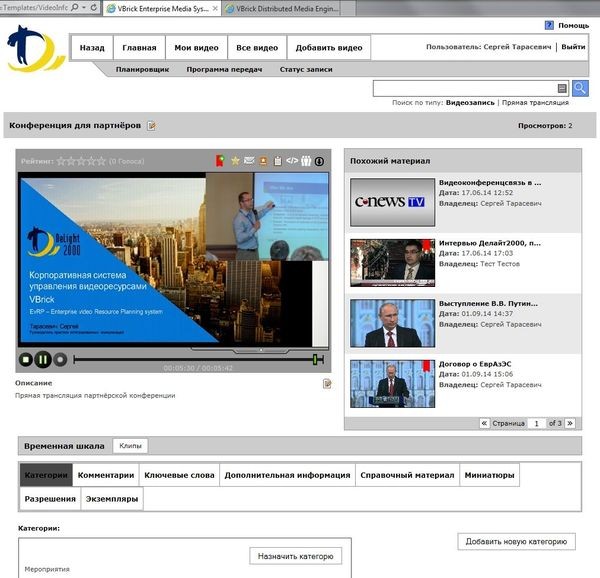Download the video with the circular arrow icon
The image size is (600, 578).
[319, 161]
